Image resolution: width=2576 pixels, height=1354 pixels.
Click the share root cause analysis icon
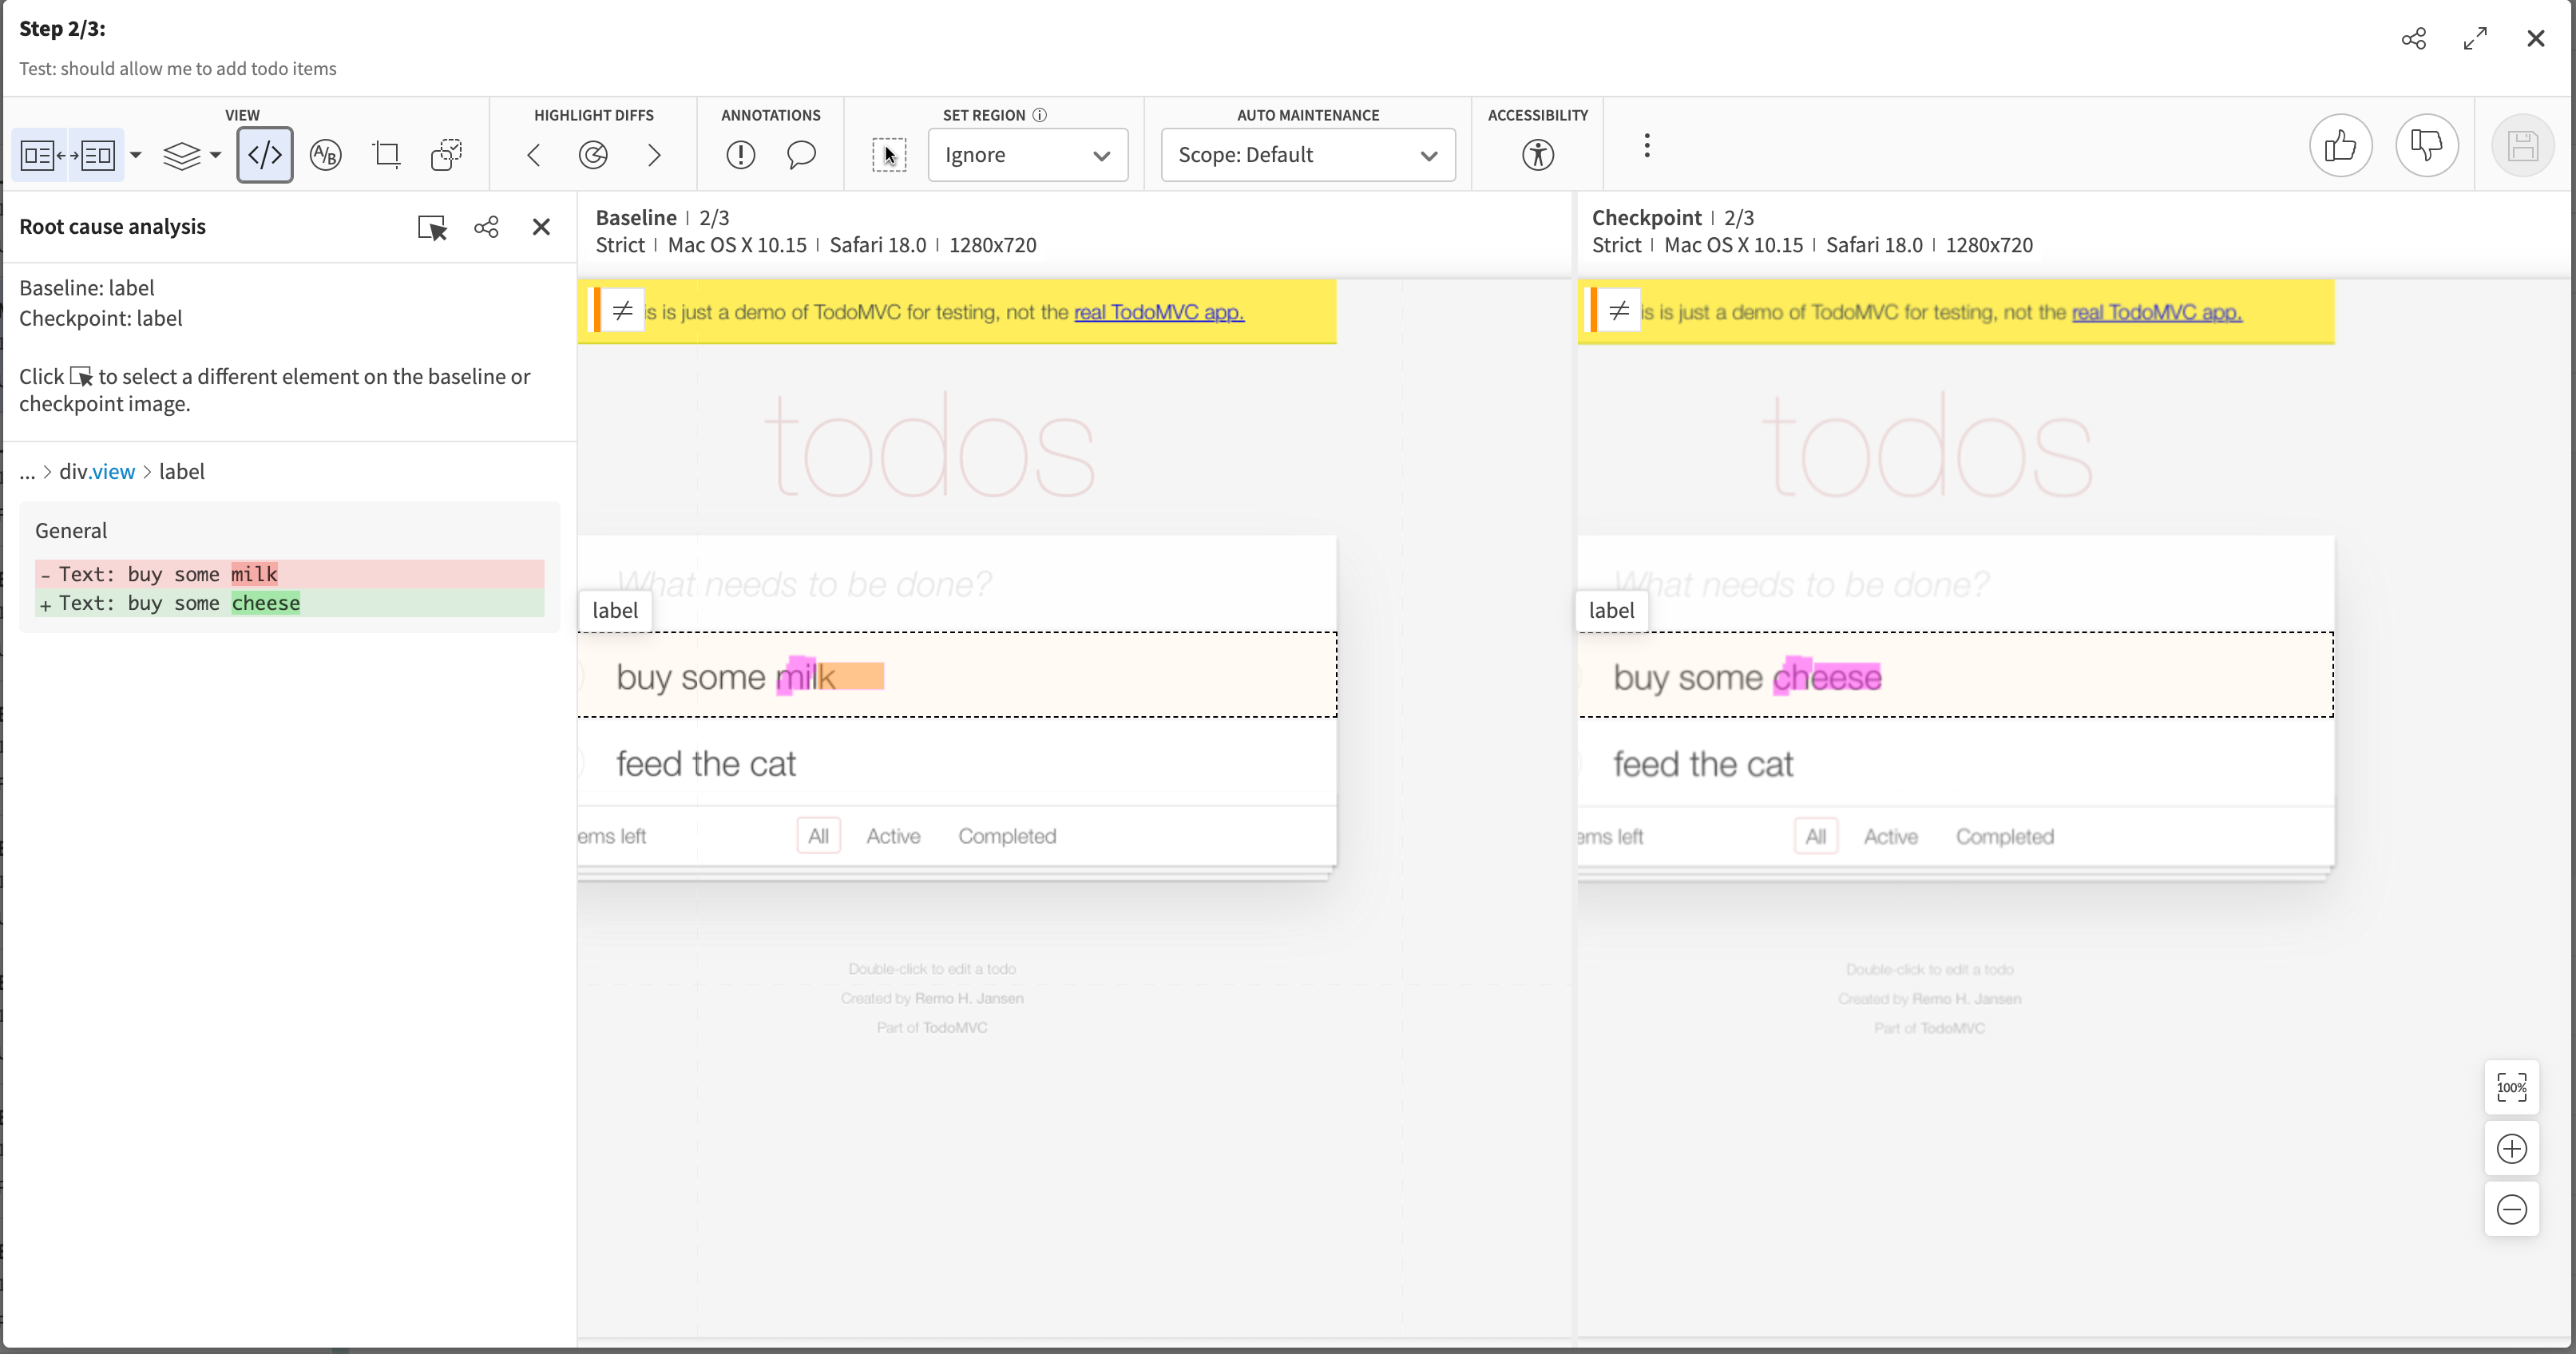[x=487, y=227]
